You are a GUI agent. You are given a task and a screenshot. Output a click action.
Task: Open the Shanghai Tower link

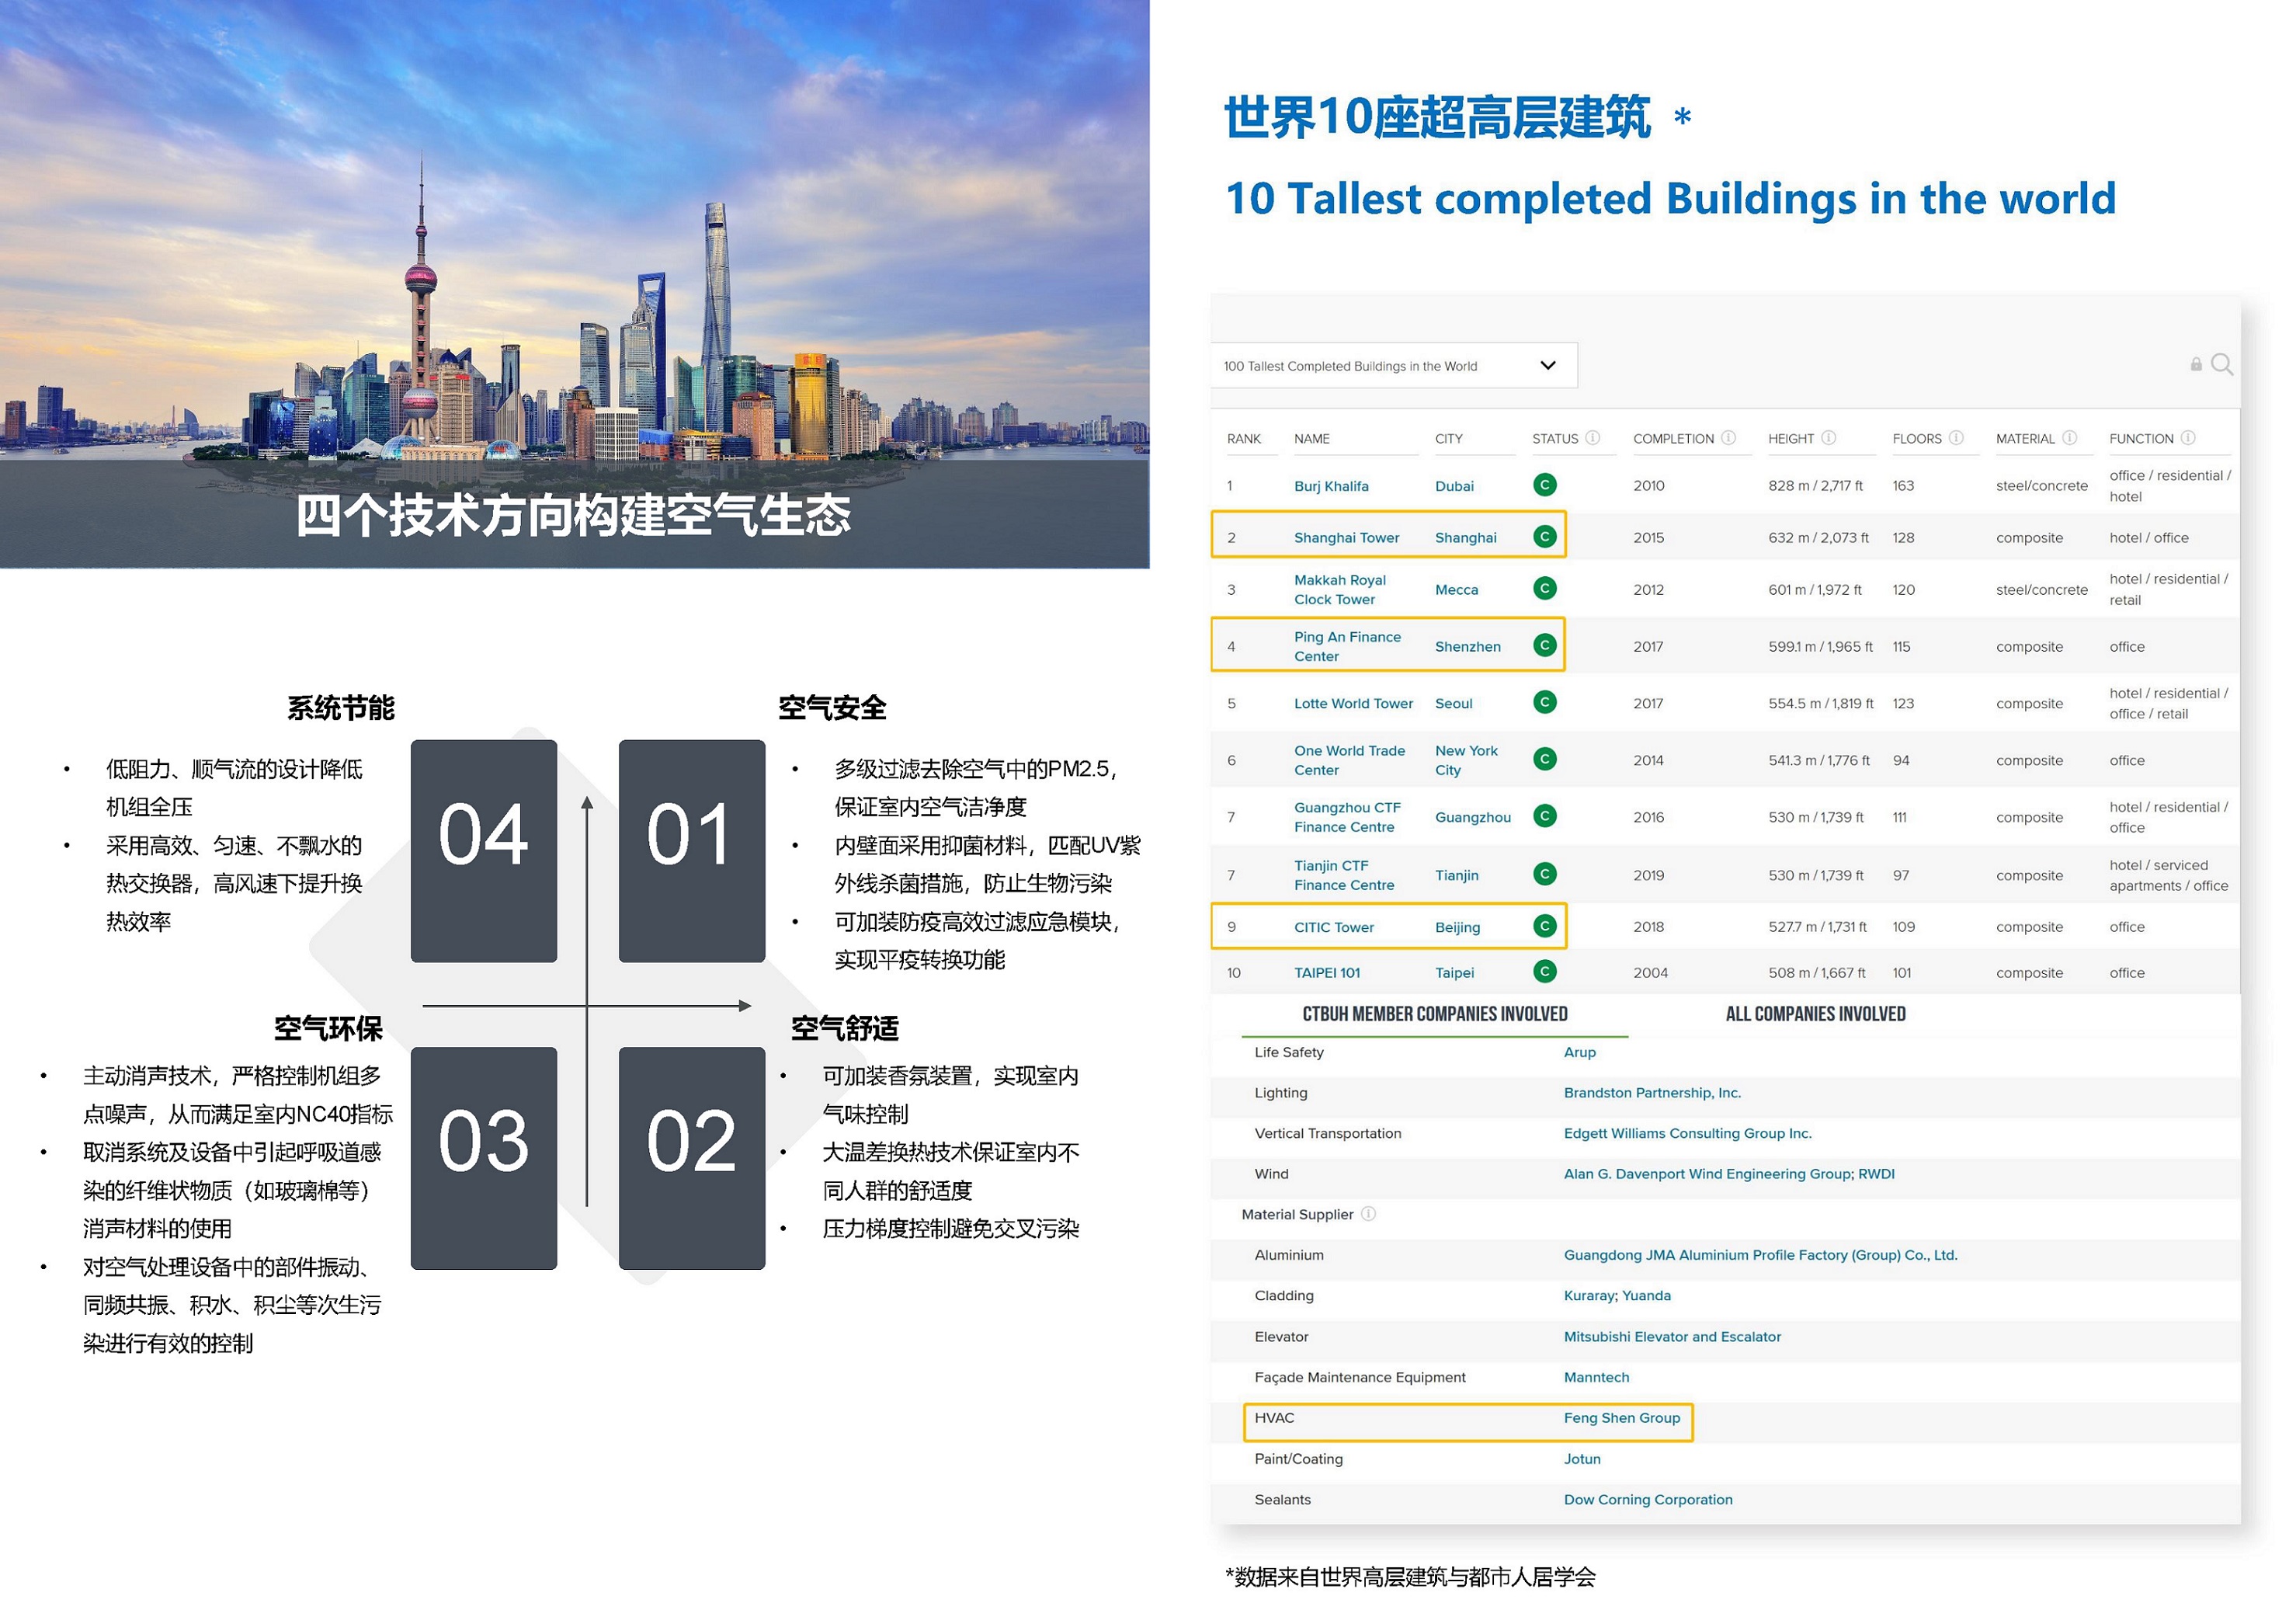(1346, 538)
